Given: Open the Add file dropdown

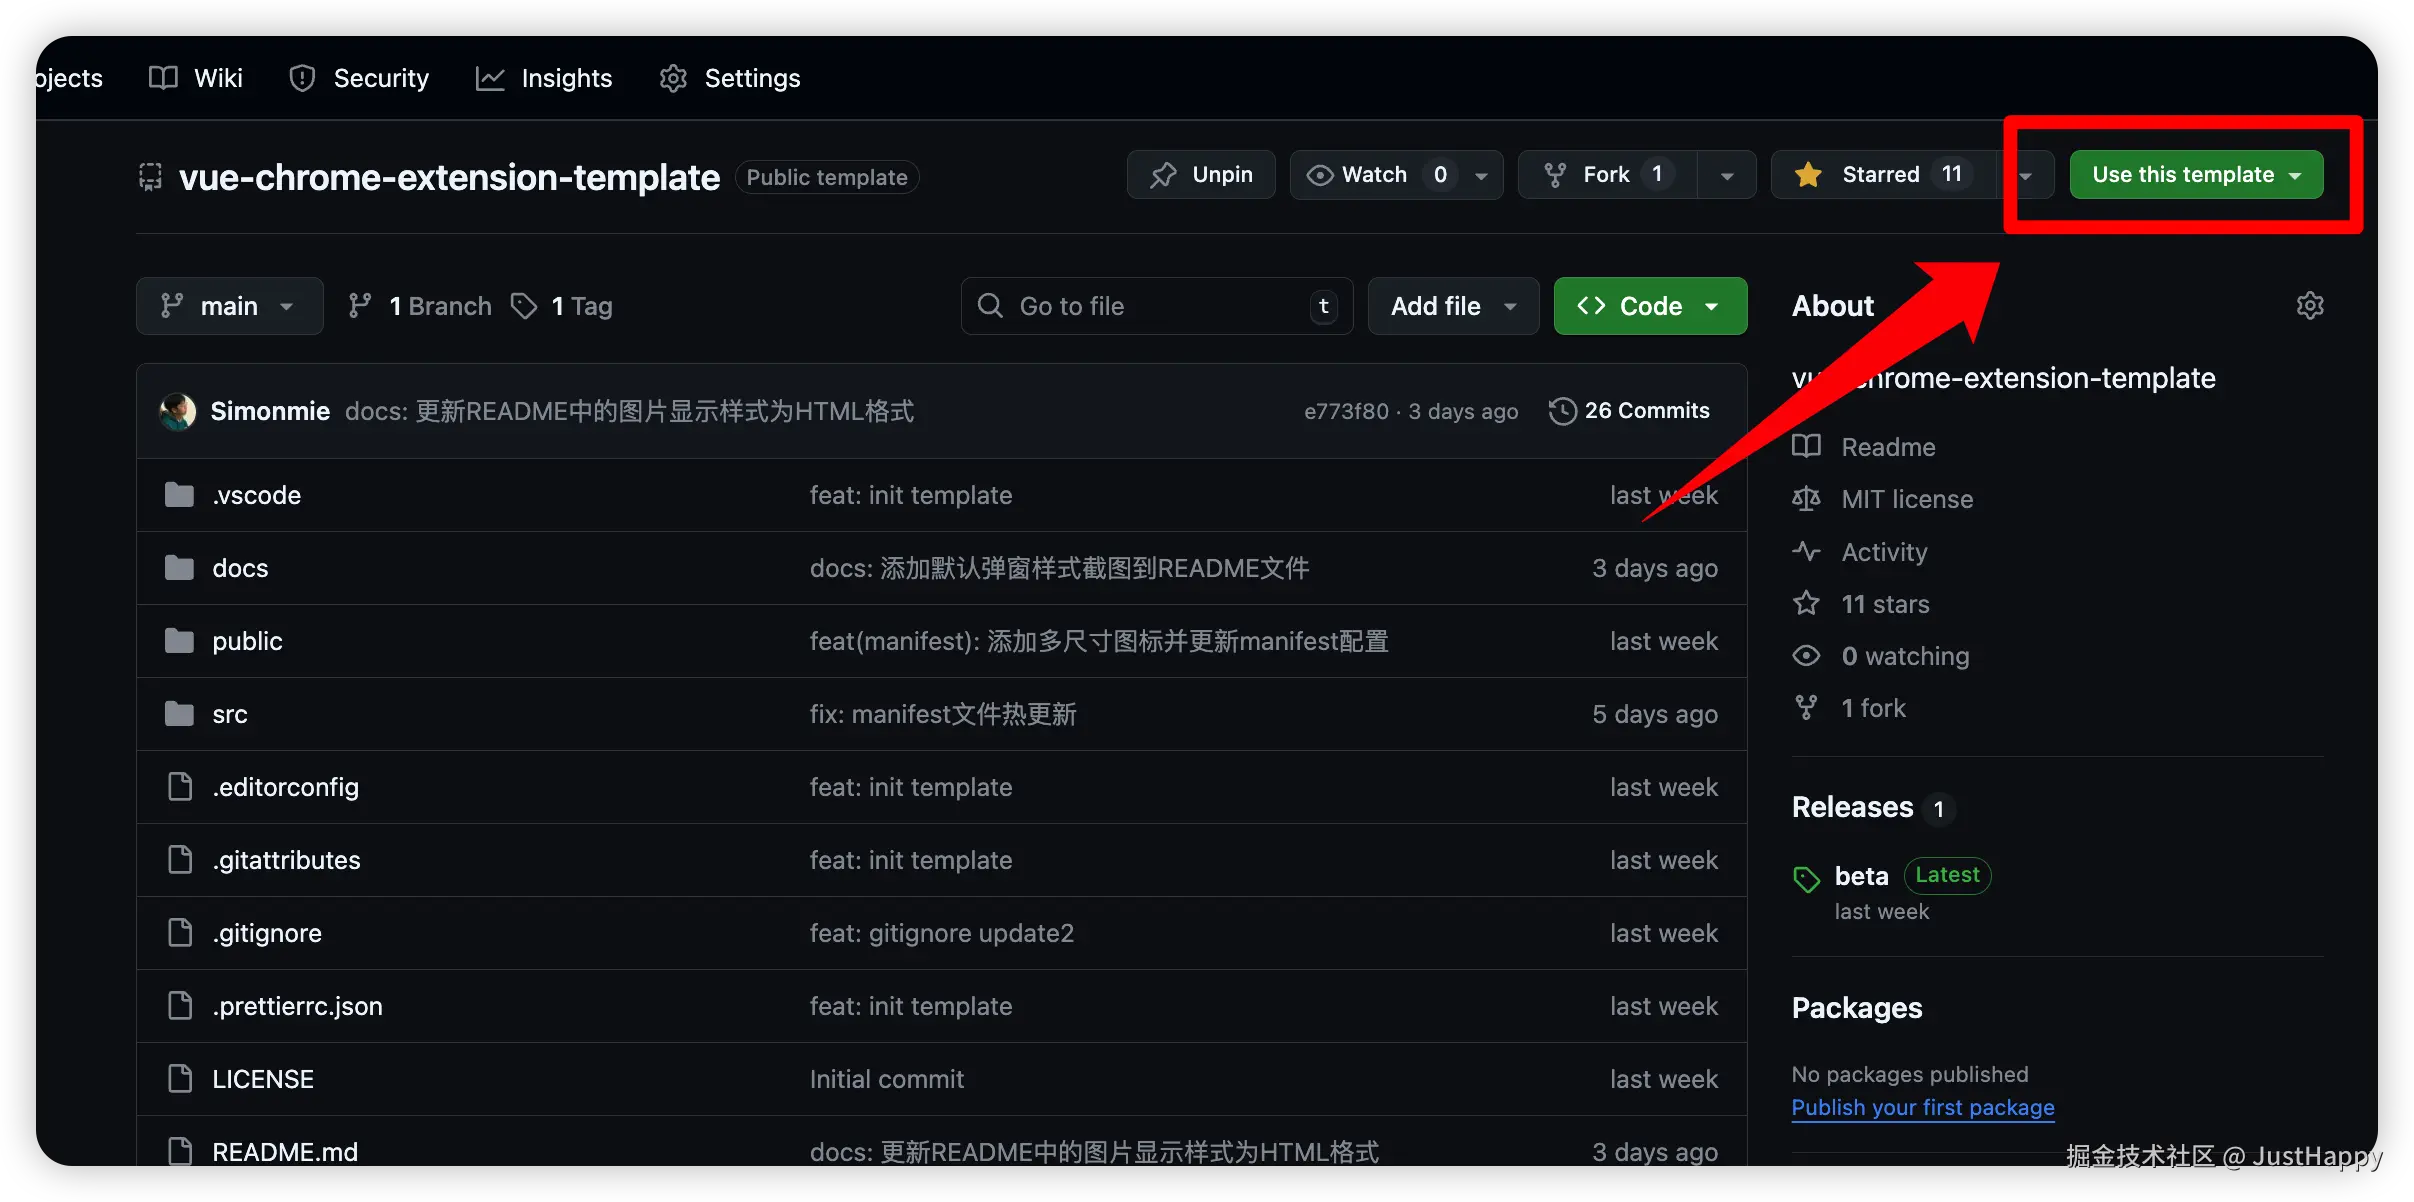Looking at the screenshot, I should [x=1452, y=306].
